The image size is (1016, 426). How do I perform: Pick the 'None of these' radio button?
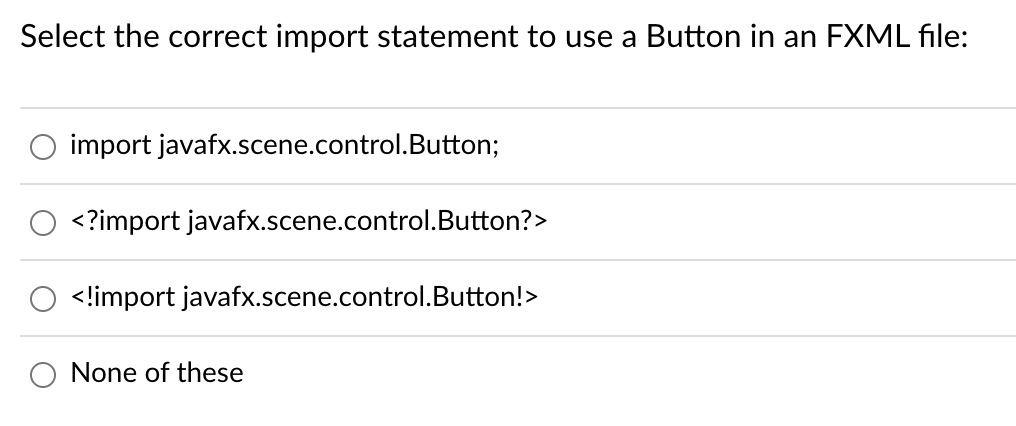[x=43, y=375]
